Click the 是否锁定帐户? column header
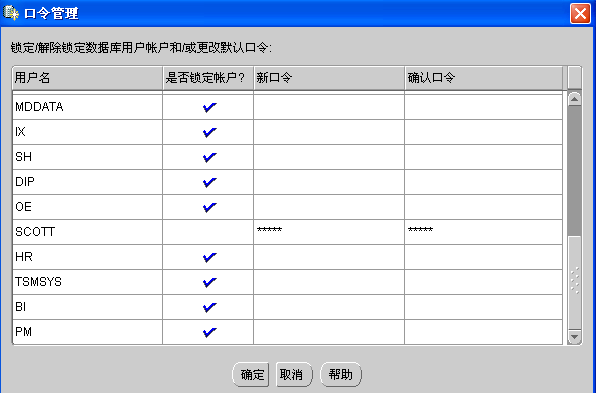The image size is (596, 393). point(208,78)
